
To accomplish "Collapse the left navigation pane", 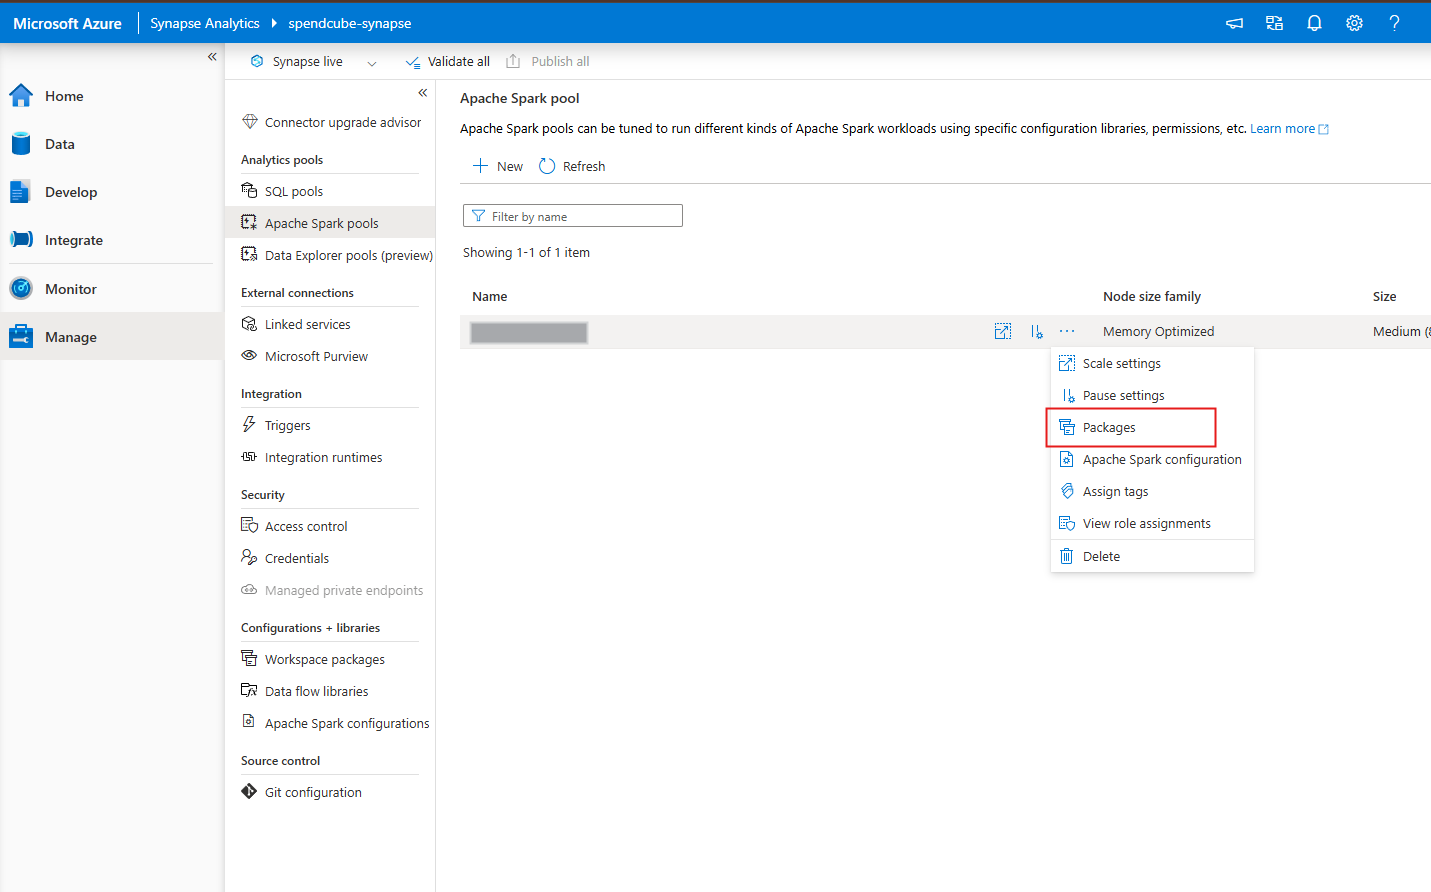I will 212,57.
